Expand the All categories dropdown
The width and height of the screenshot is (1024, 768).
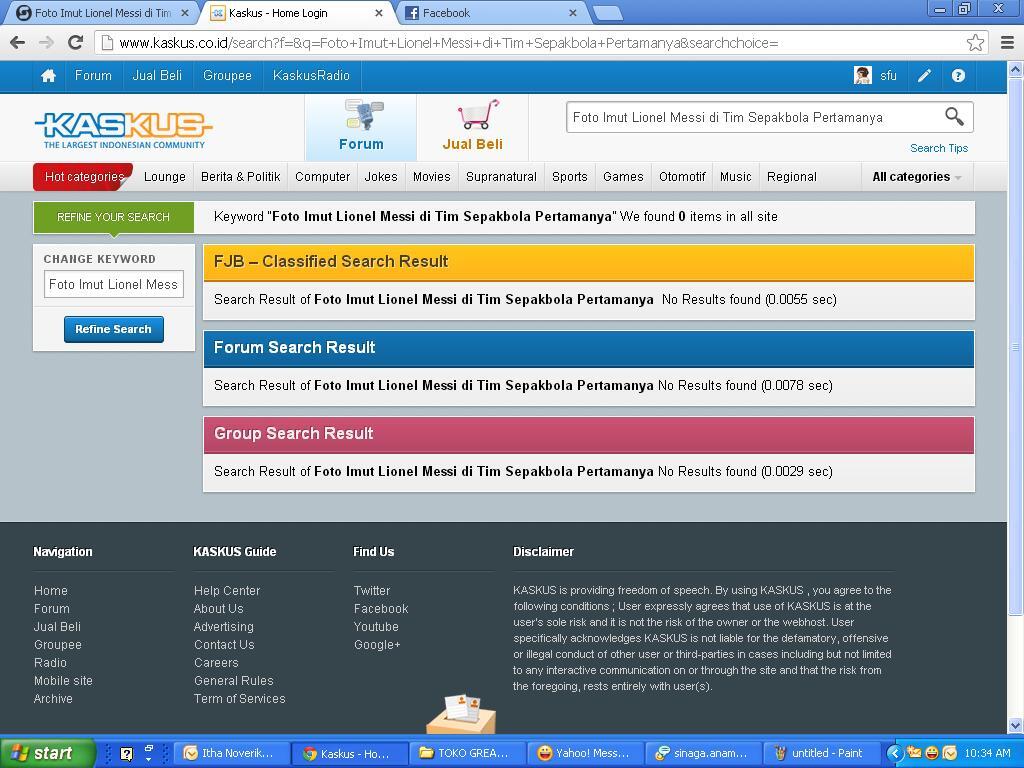(x=916, y=177)
